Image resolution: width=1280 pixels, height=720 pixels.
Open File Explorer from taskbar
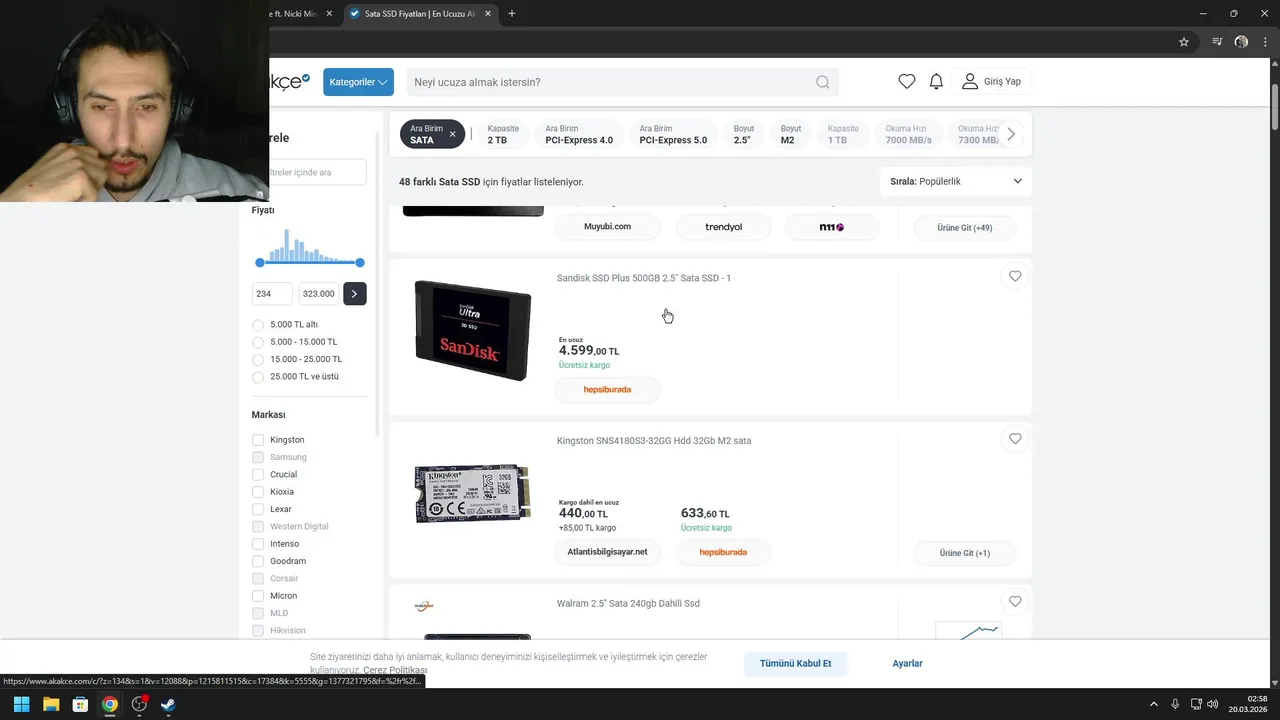point(51,704)
